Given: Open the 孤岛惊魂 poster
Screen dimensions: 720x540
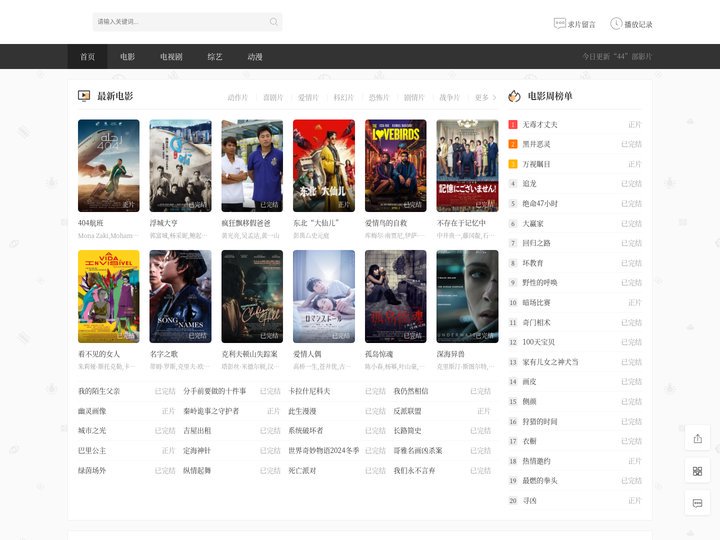Looking at the screenshot, I should (x=396, y=296).
